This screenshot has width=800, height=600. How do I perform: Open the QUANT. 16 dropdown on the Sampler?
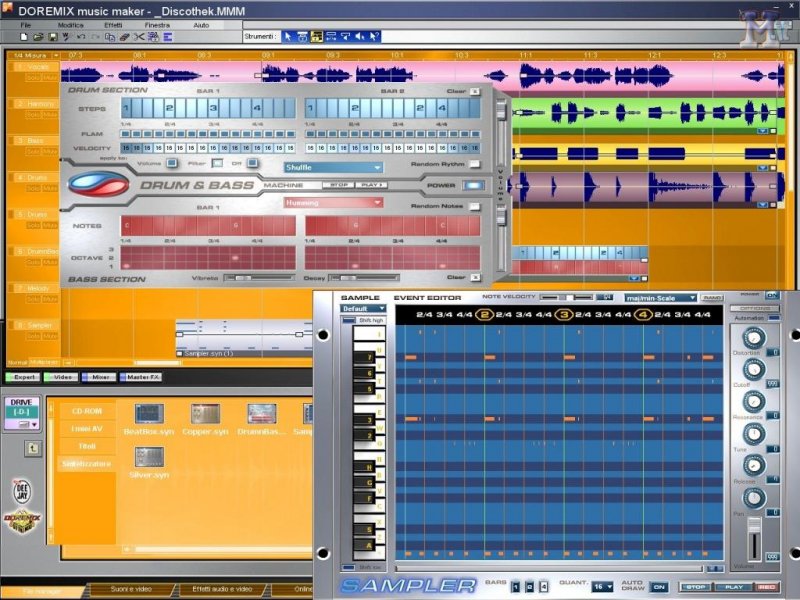tap(601, 587)
